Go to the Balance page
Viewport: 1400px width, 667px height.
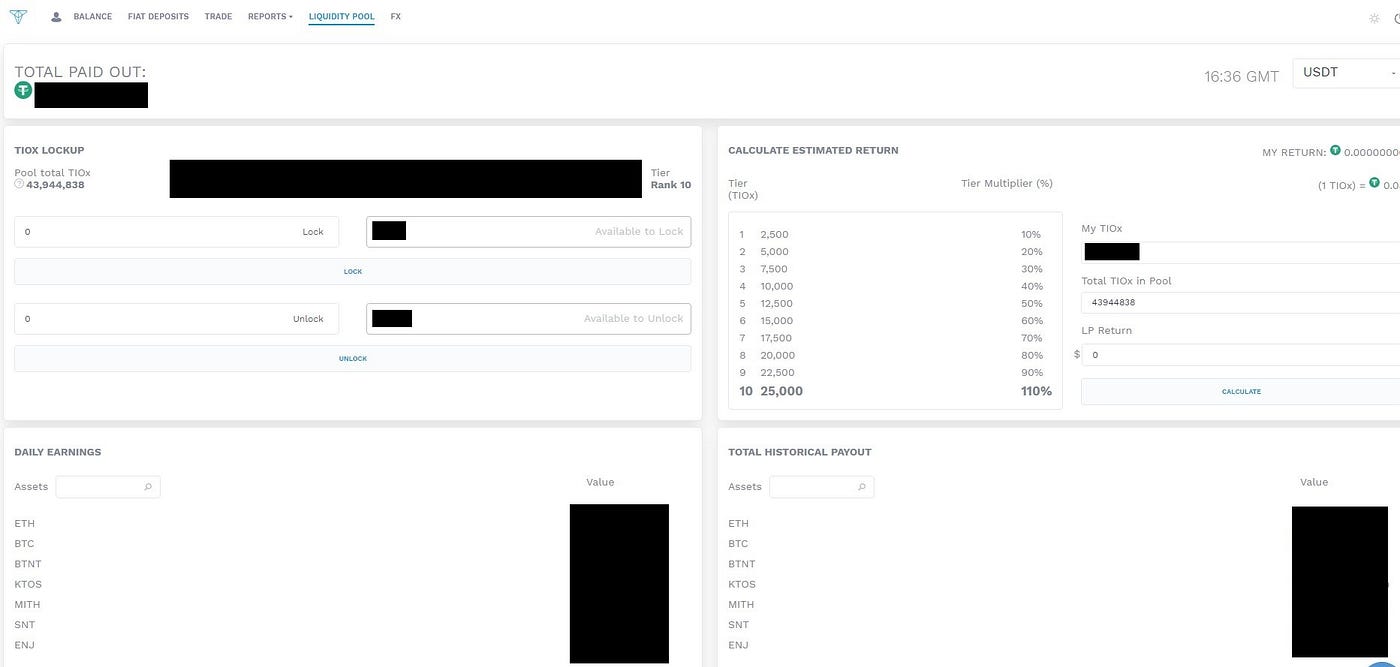pos(93,17)
